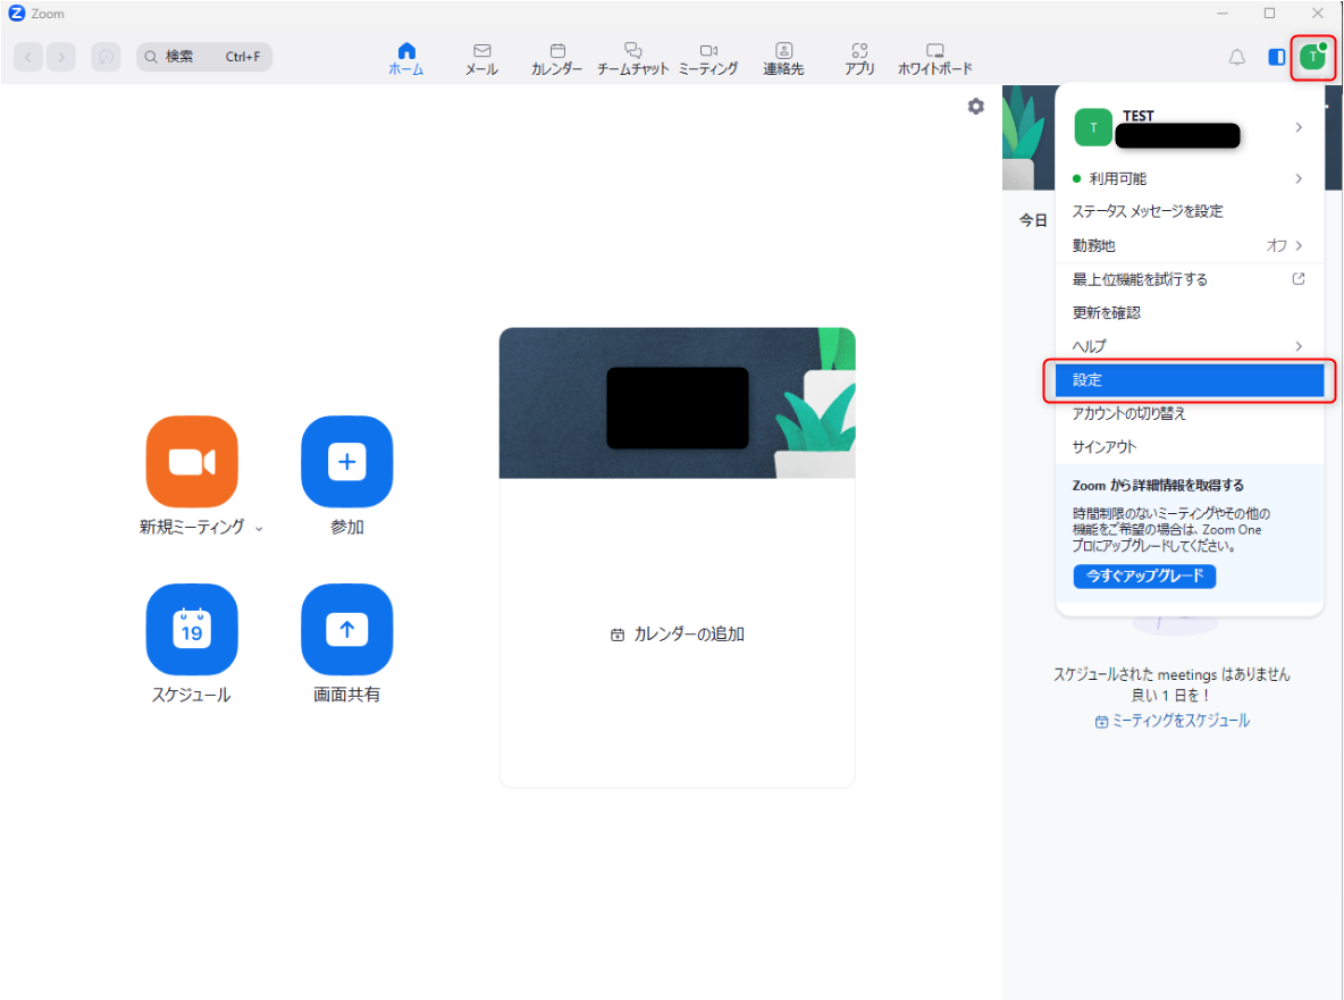
Task: Open the Schedule (スケジュール) calendar icon
Action: tap(192, 629)
